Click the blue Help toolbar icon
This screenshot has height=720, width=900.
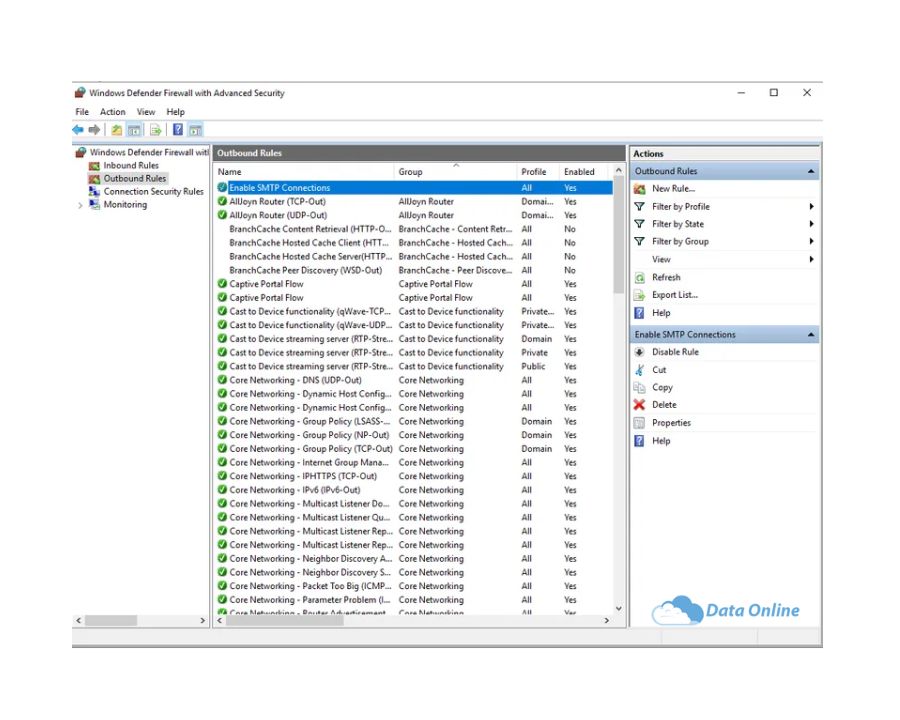[x=178, y=129]
